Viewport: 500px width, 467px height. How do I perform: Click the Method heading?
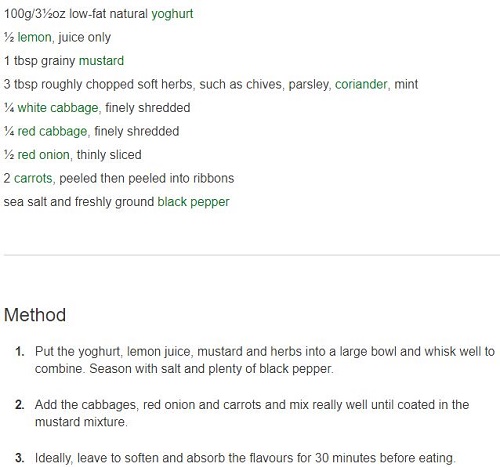(35, 315)
